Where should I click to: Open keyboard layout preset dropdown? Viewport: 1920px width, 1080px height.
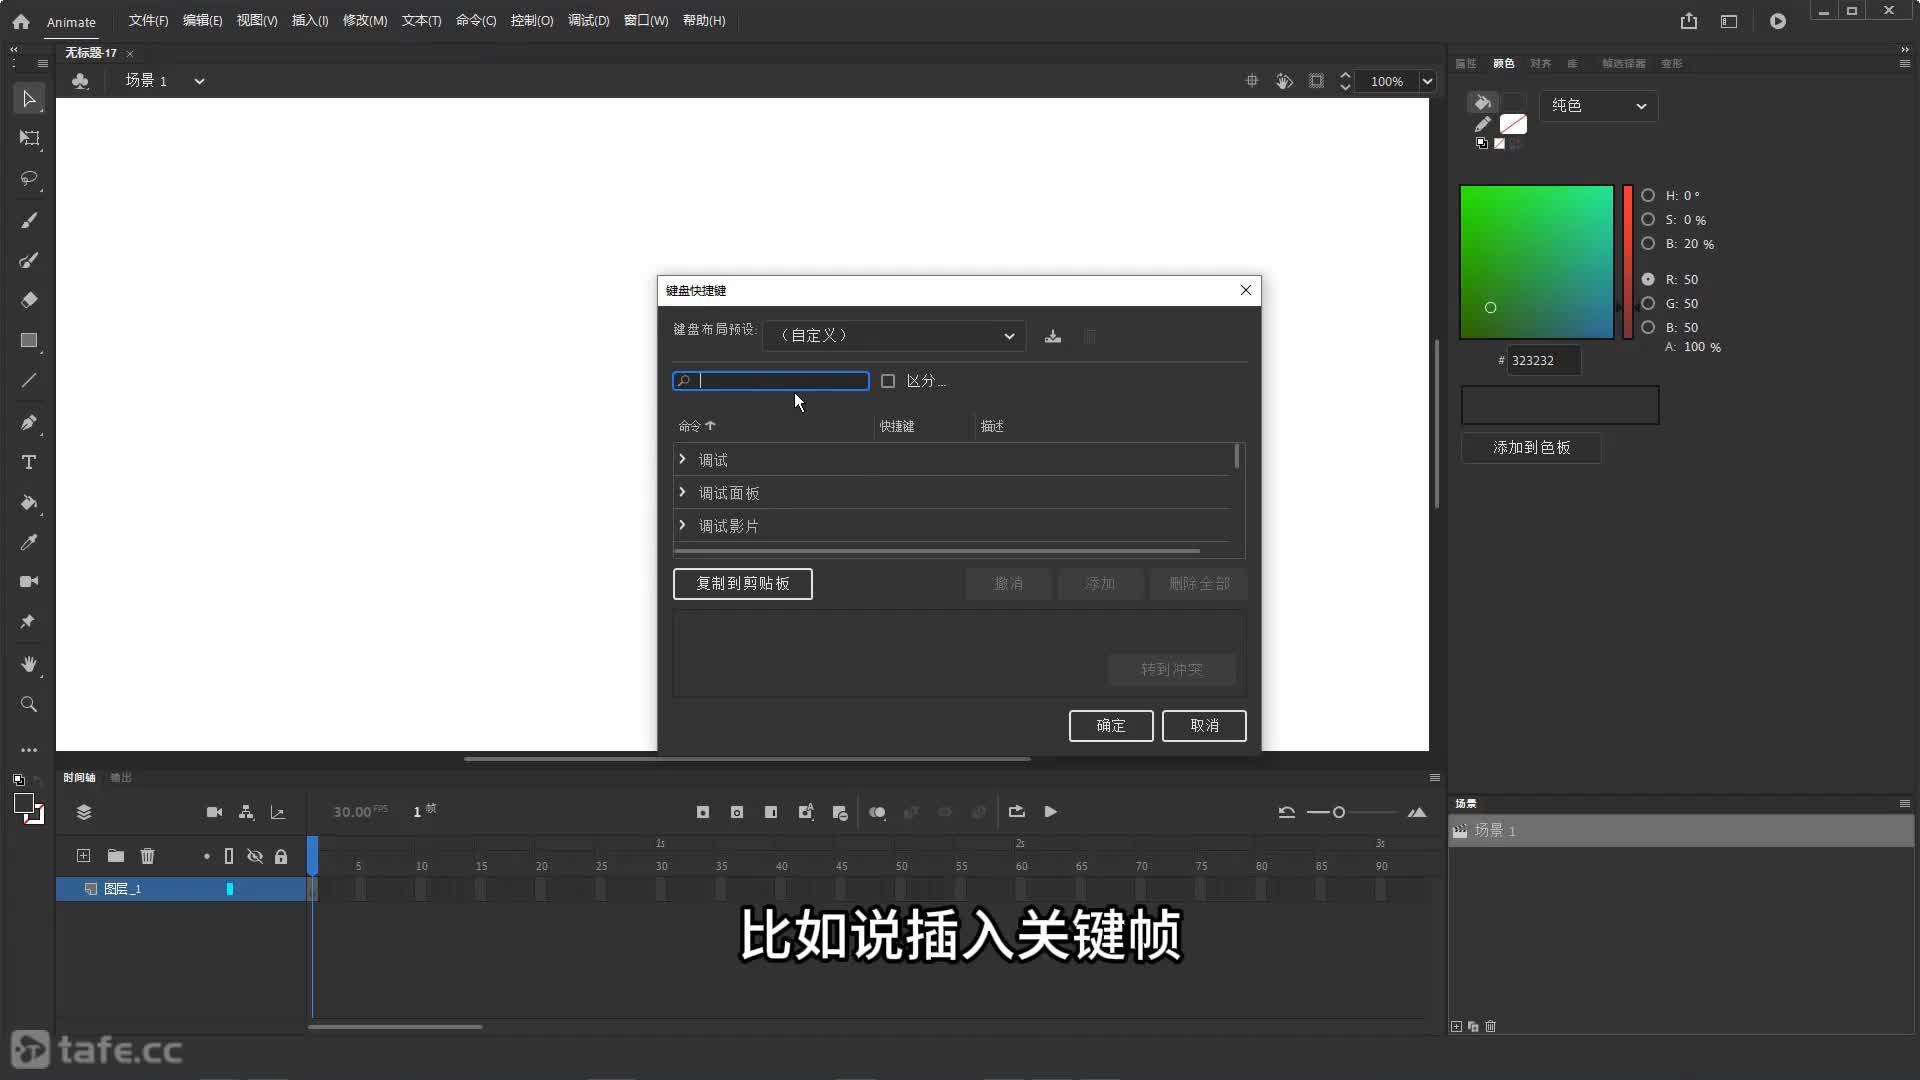894,336
